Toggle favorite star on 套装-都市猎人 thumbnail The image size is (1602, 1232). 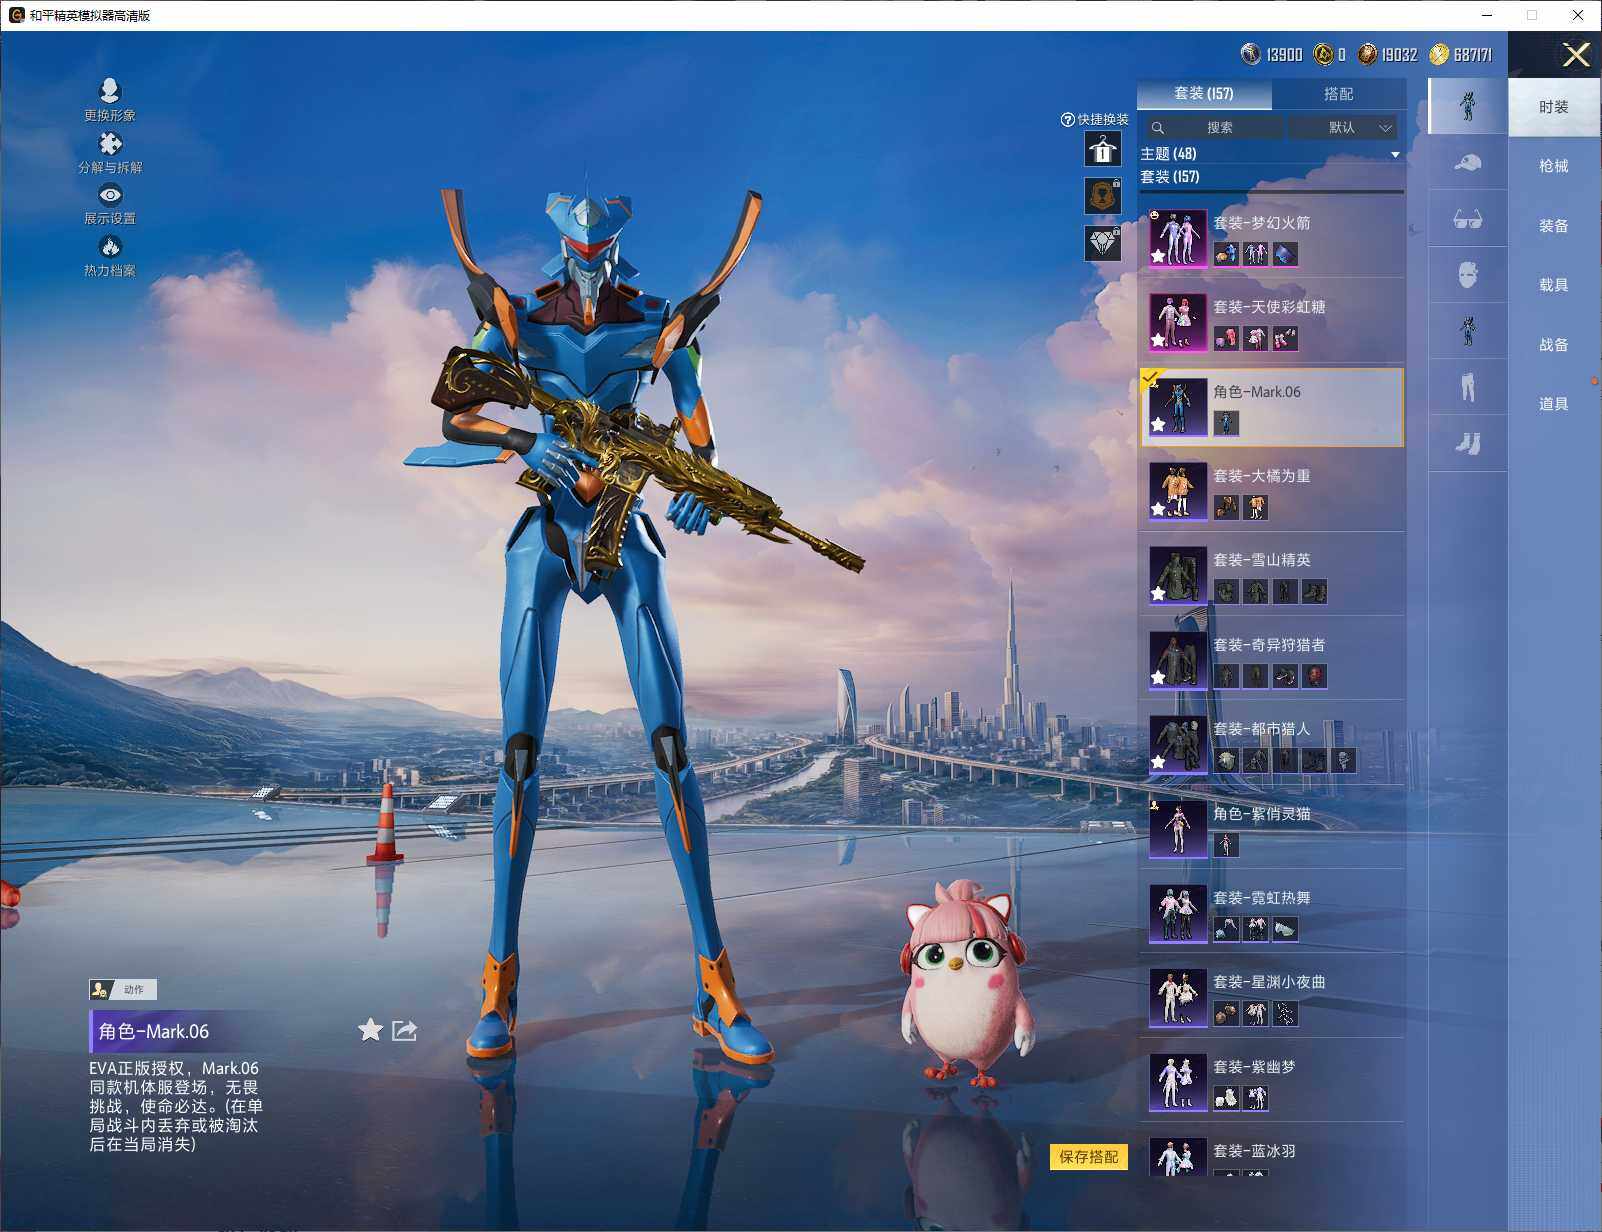[1158, 762]
